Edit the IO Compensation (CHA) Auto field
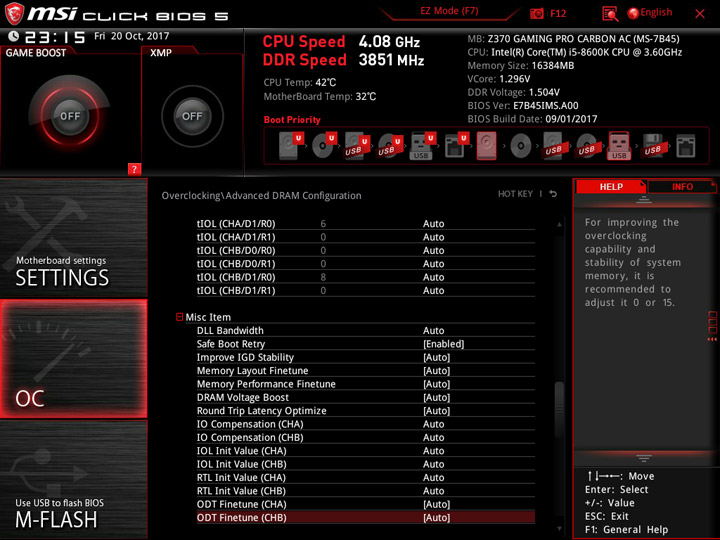 433,424
